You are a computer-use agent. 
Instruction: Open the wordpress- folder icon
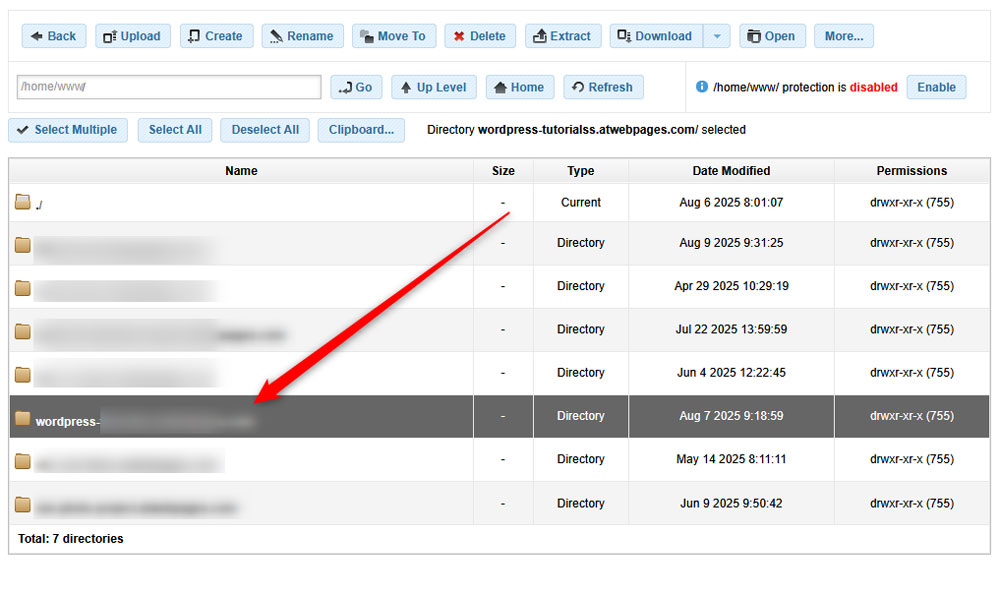click(x=21, y=416)
